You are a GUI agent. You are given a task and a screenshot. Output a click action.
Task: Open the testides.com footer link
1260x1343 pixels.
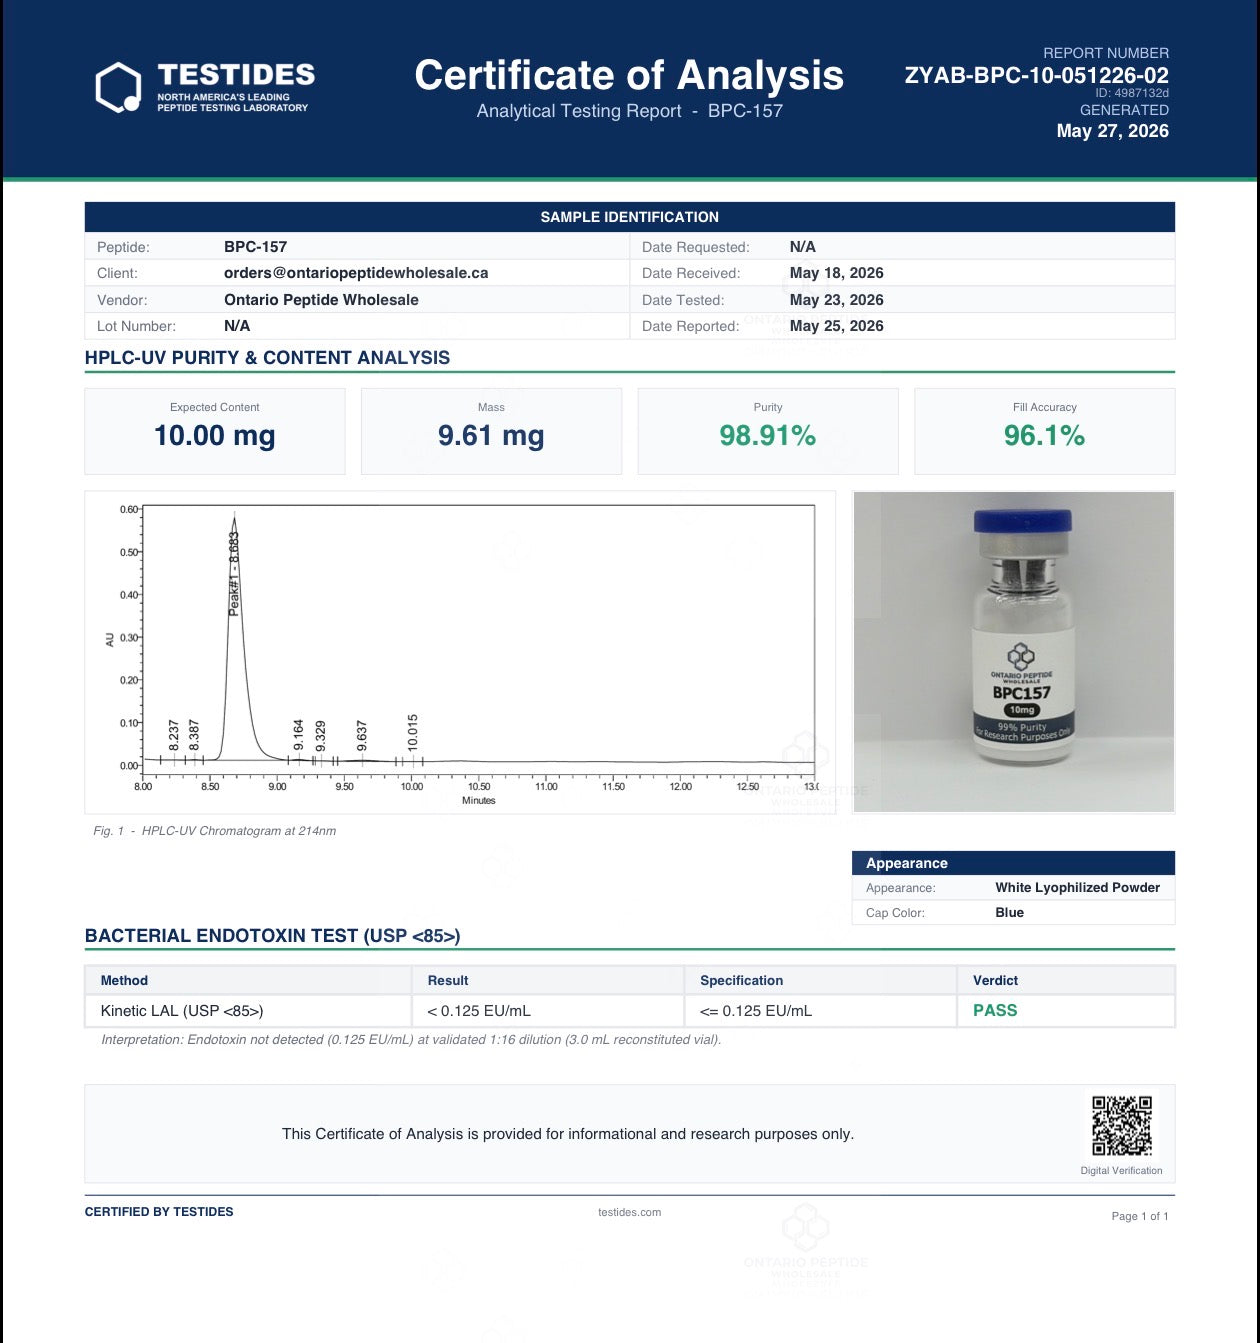coord(629,1212)
